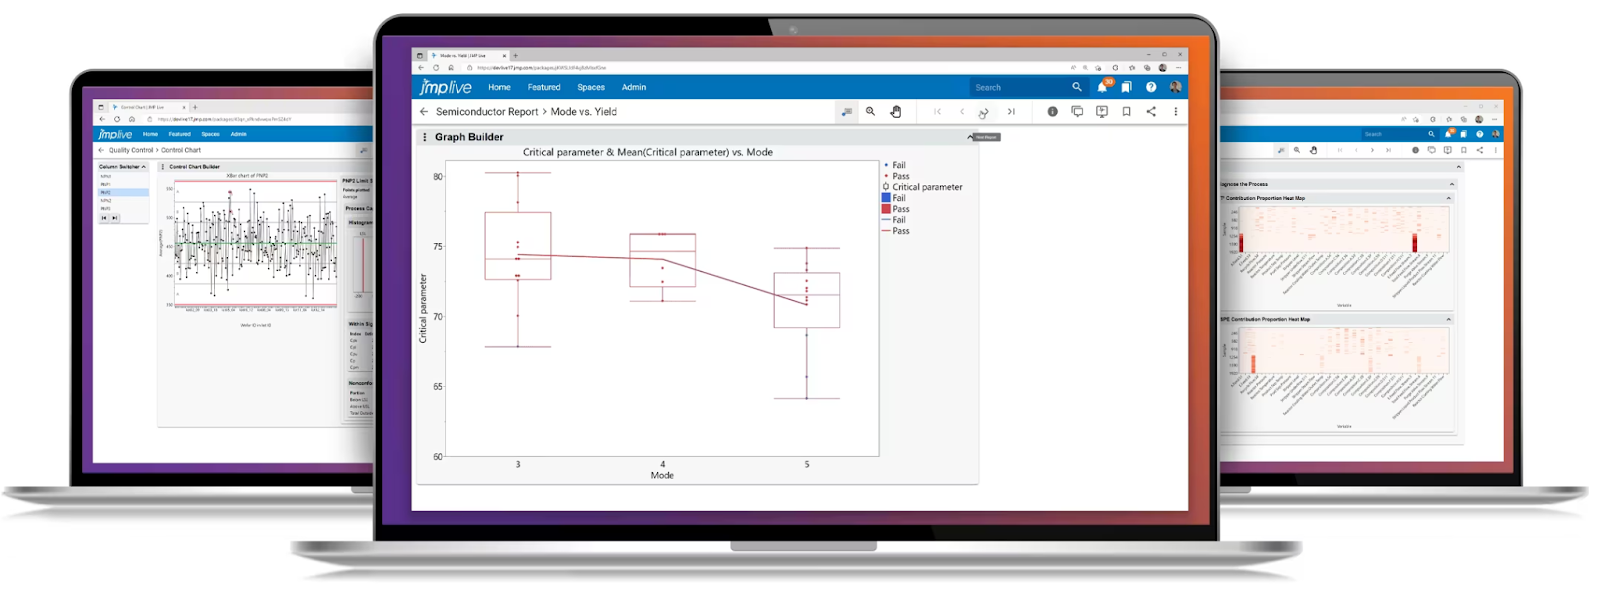Jump to last report in center toolbar

click(1011, 112)
